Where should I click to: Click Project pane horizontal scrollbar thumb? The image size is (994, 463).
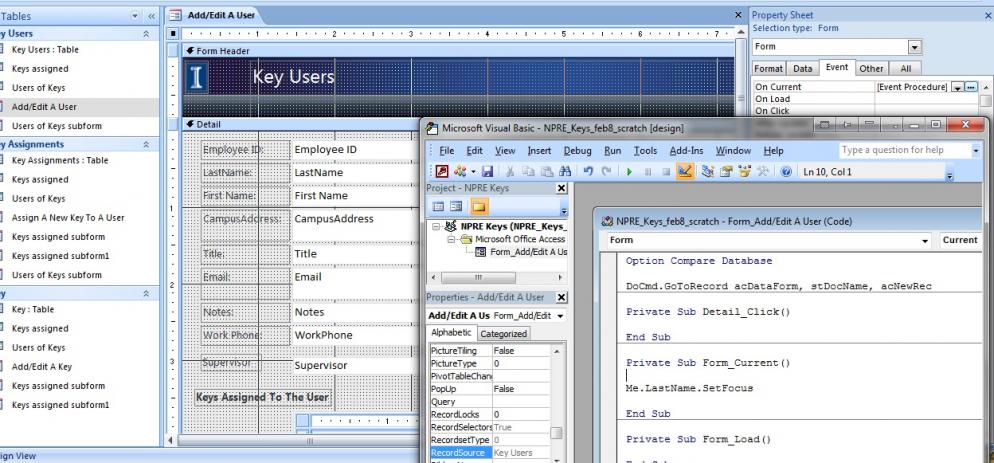pos(479,278)
